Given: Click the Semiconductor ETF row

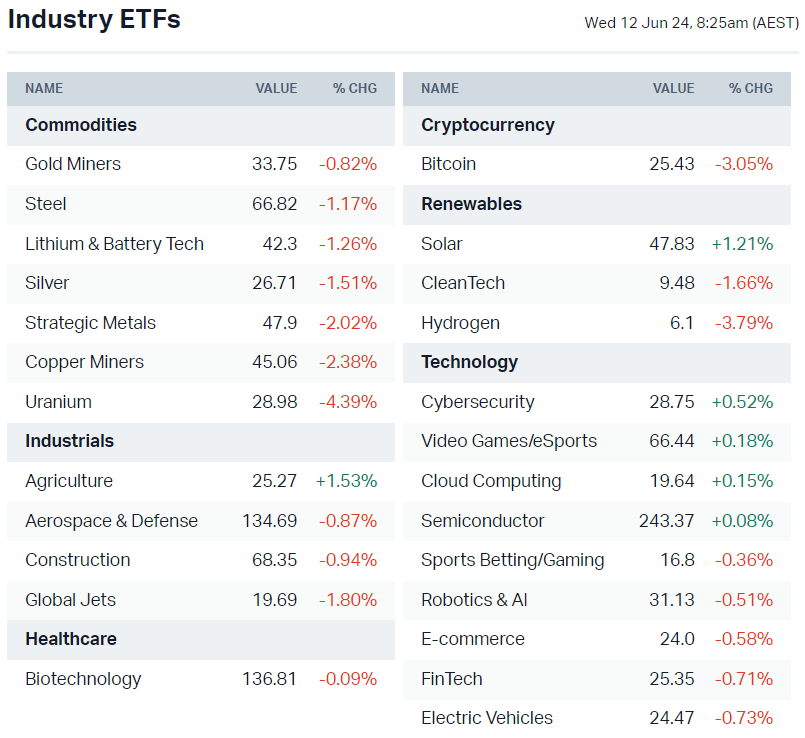Looking at the screenshot, I should (x=482, y=521).
